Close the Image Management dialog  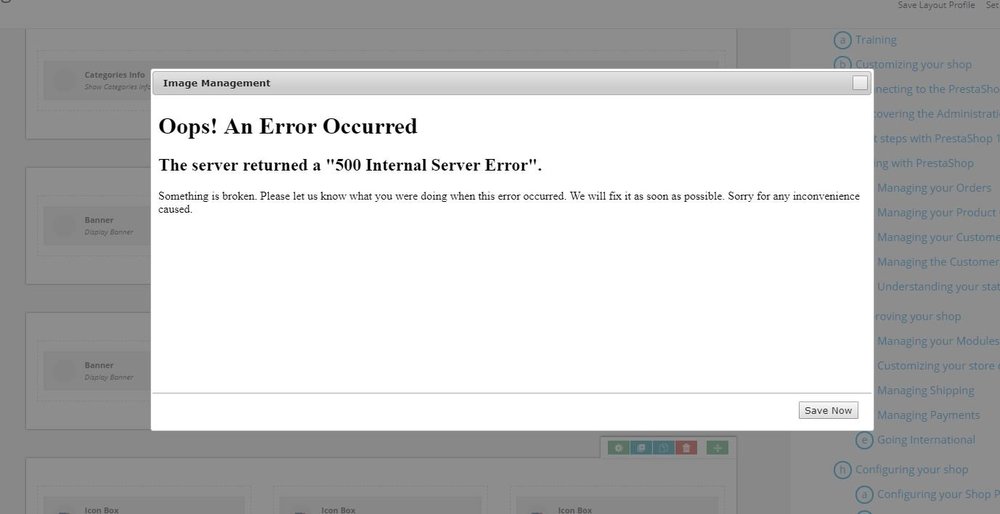click(860, 83)
